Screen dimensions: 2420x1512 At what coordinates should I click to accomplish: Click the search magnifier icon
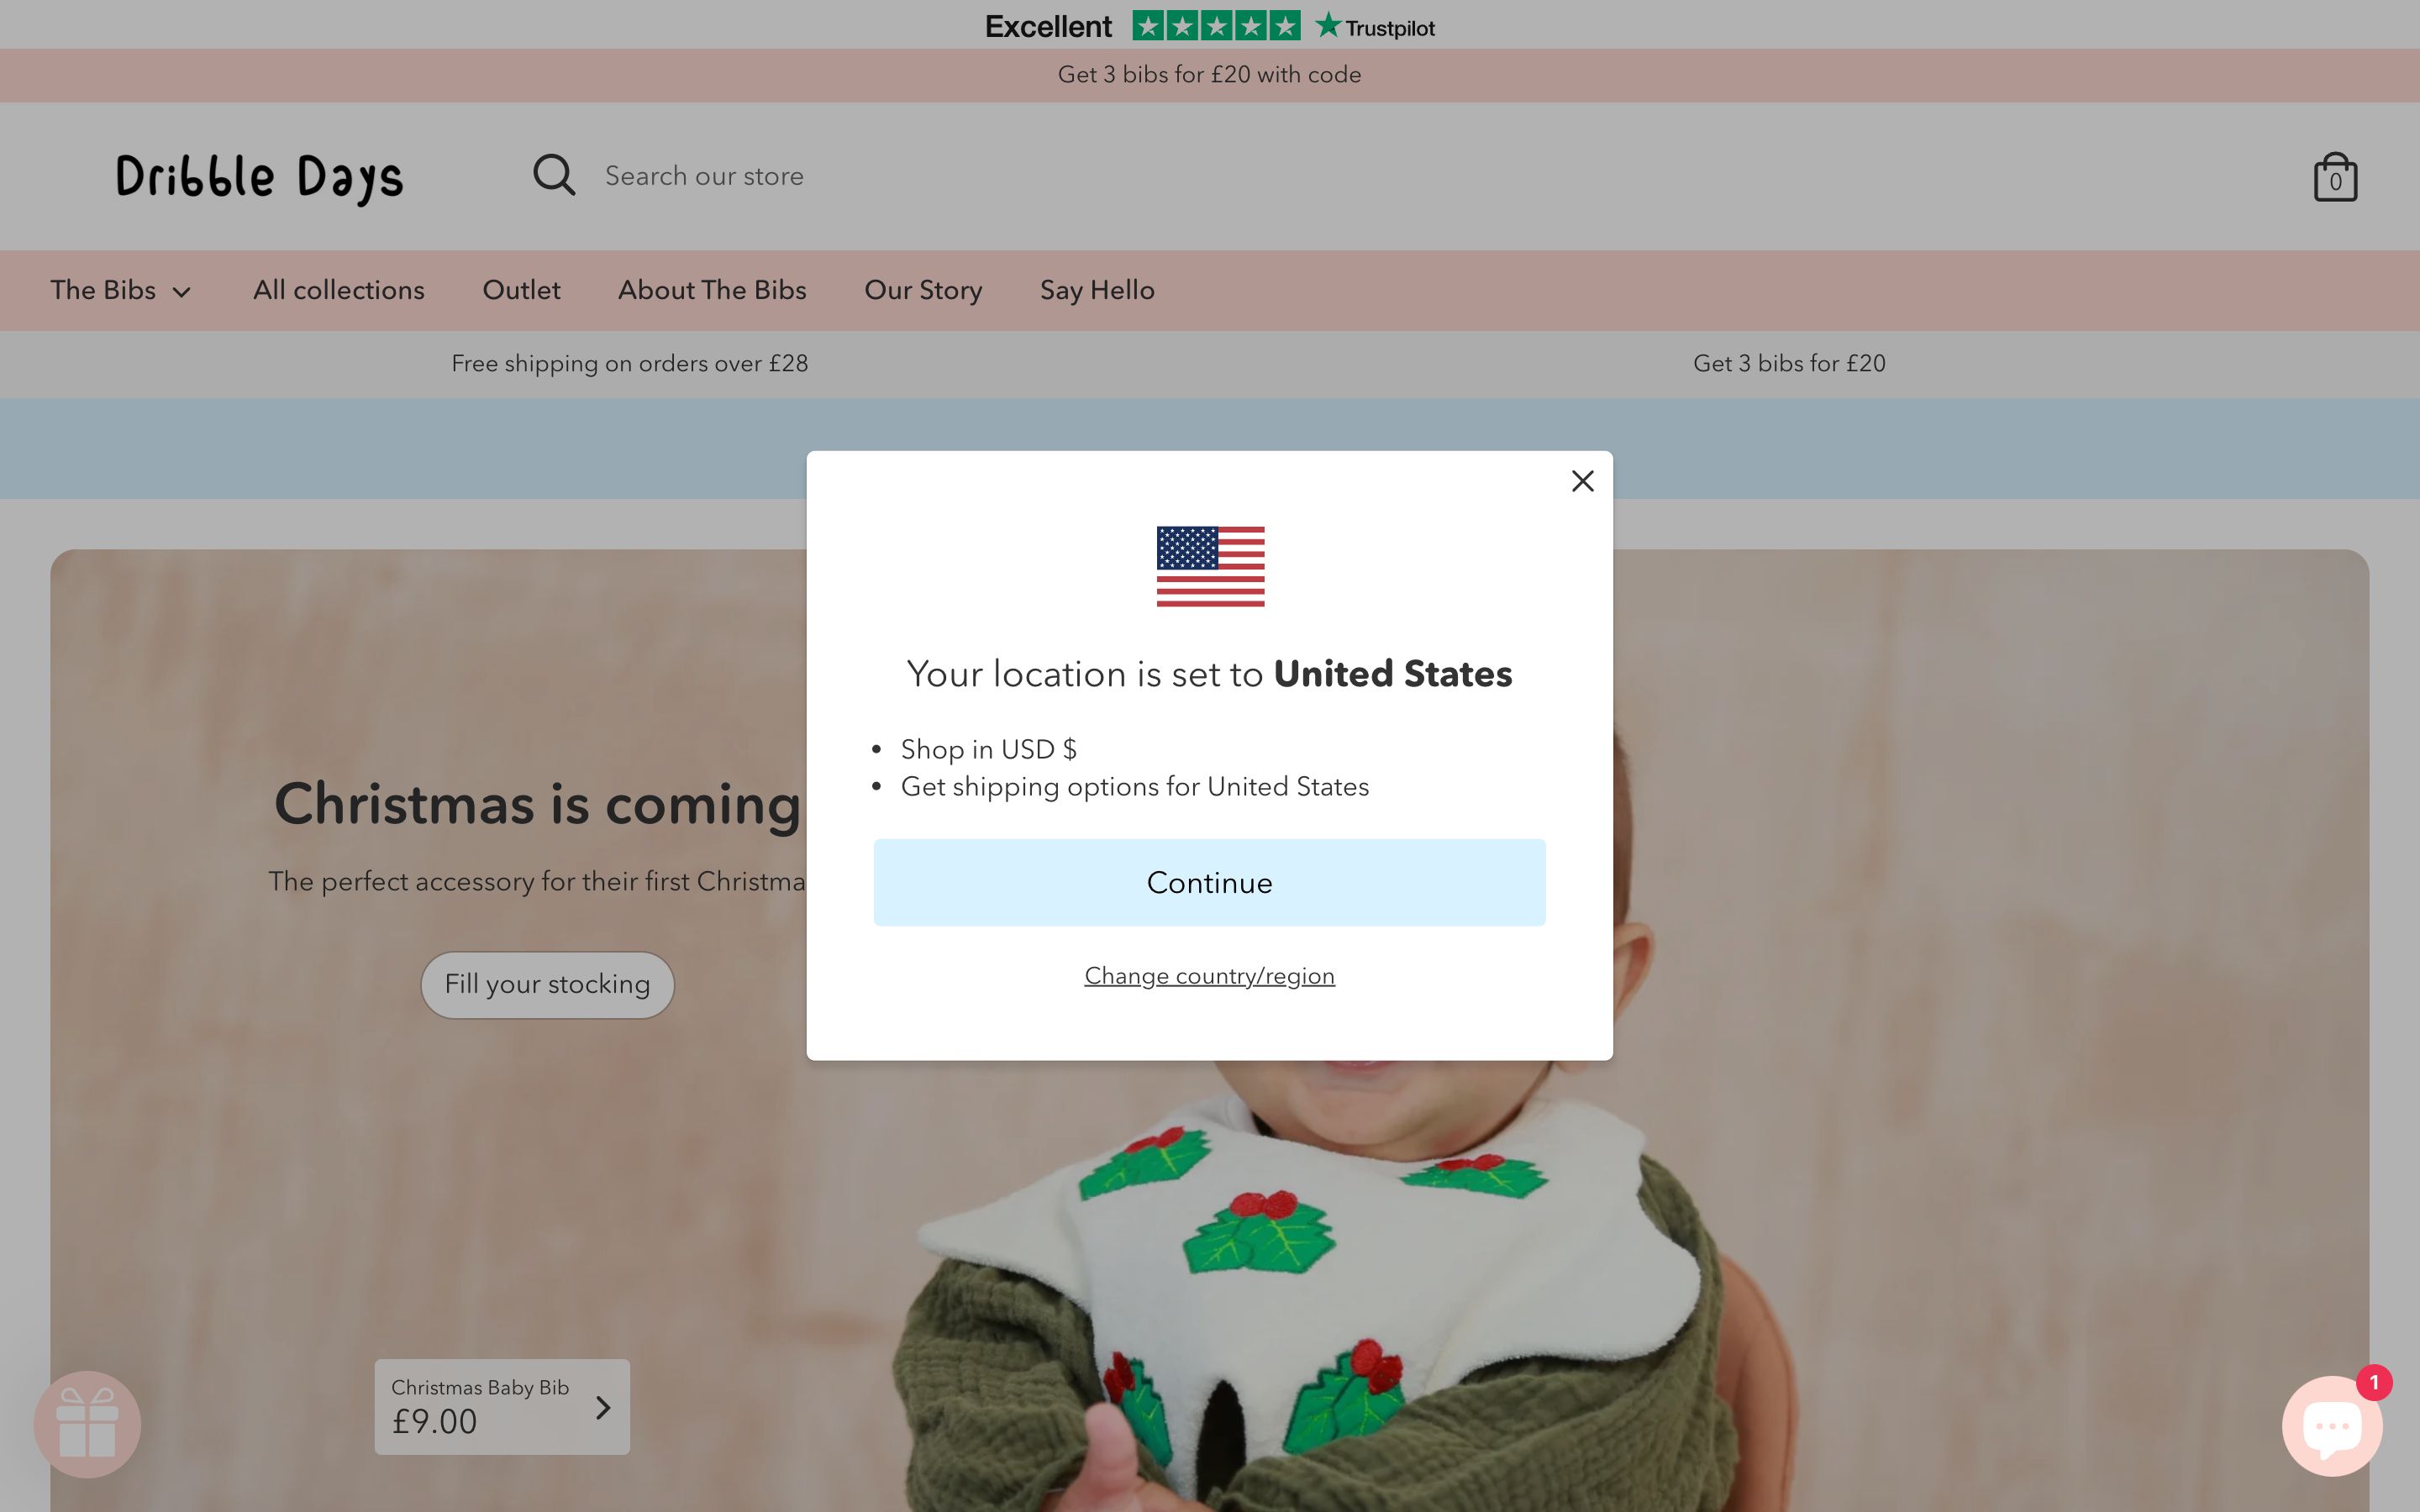point(554,174)
